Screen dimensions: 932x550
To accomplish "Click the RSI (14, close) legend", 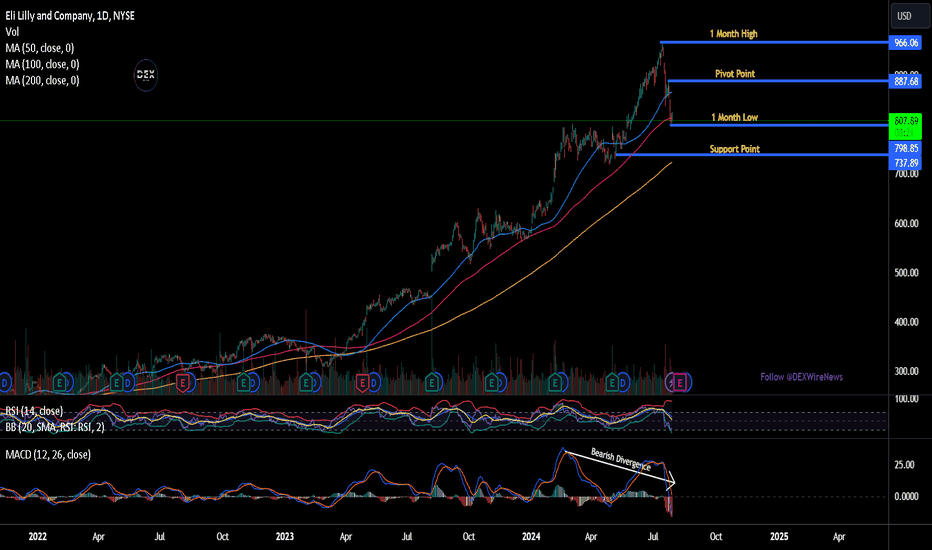I will pos(34,411).
